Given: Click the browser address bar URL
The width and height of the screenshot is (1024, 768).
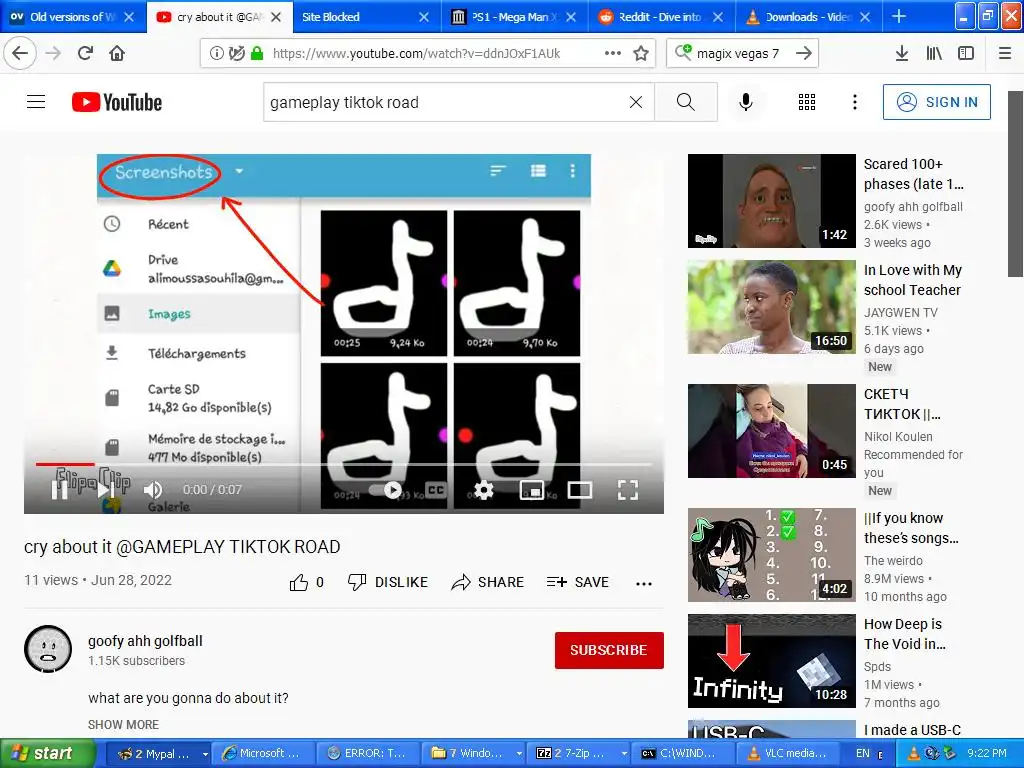Looking at the screenshot, I should point(416,54).
